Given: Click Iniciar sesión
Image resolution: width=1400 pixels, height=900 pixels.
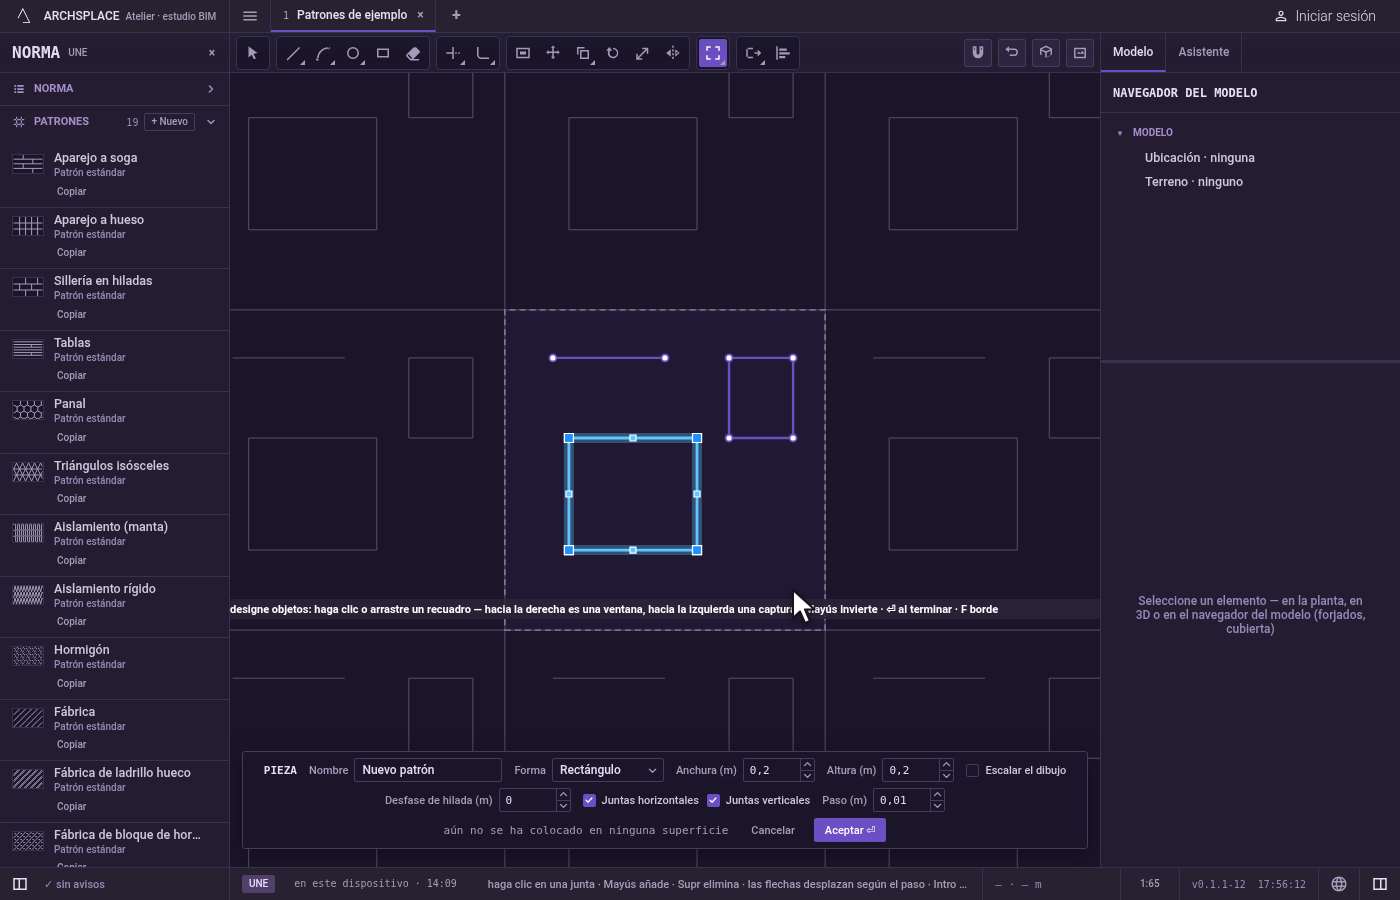Looking at the screenshot, I should 1325,16.
